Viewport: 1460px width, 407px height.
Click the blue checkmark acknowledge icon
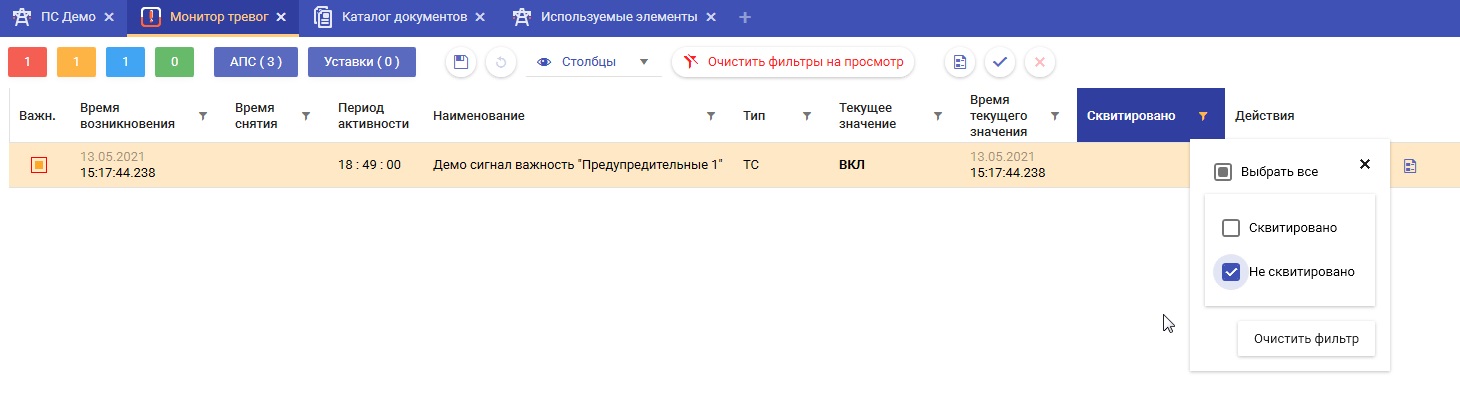click(x=1000, y=62)
